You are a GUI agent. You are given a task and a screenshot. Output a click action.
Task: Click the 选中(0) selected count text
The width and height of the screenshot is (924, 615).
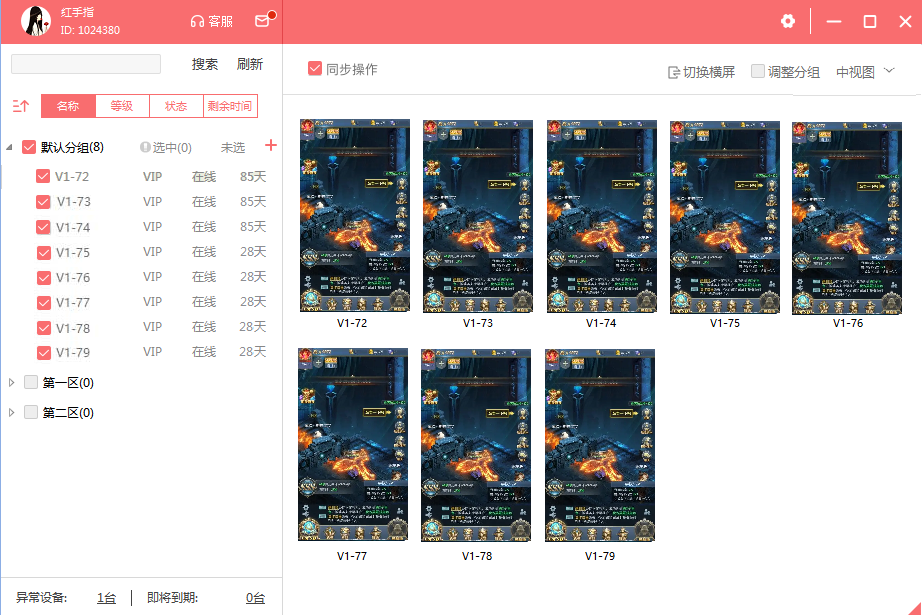click(172, 147)
